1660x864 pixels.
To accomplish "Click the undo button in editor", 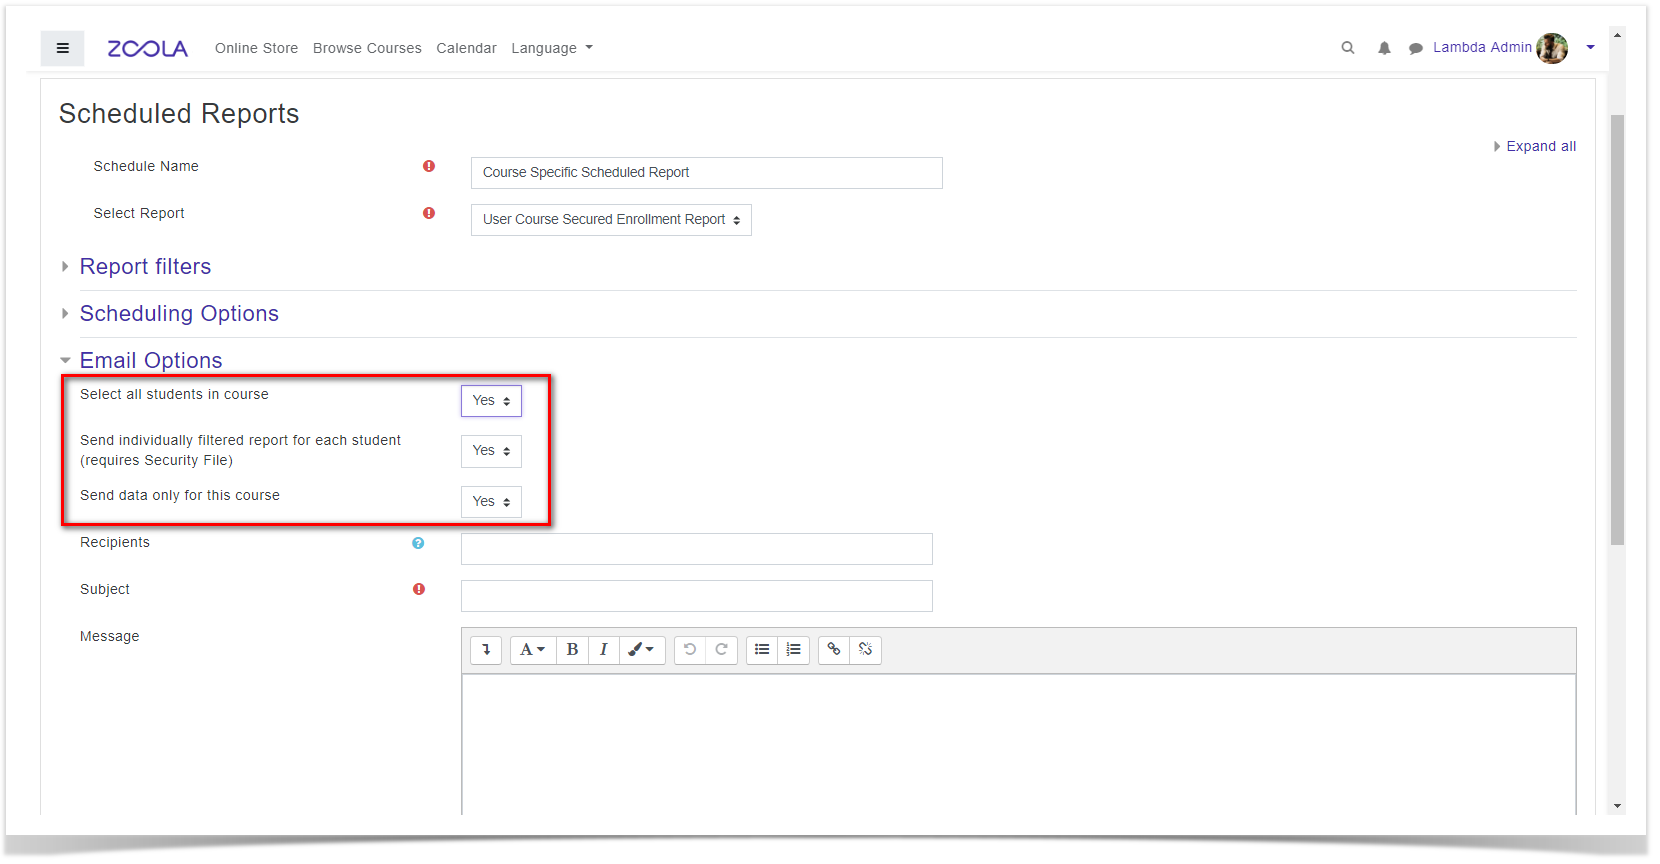I will tap(690, 650).
